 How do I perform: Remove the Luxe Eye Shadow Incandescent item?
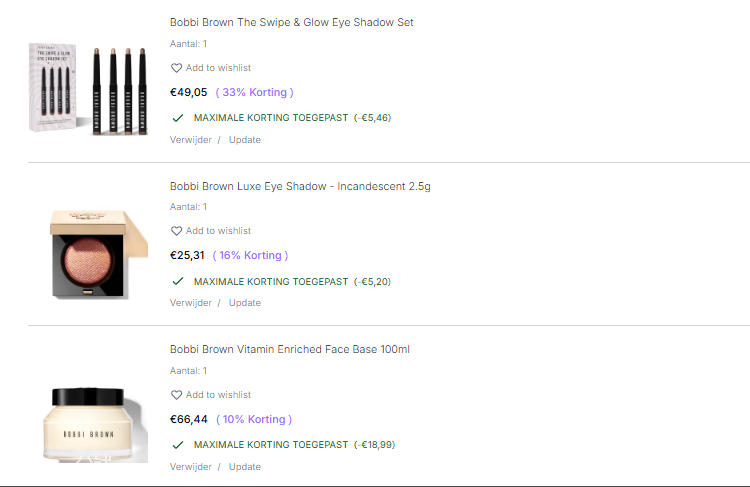point(190,303)
